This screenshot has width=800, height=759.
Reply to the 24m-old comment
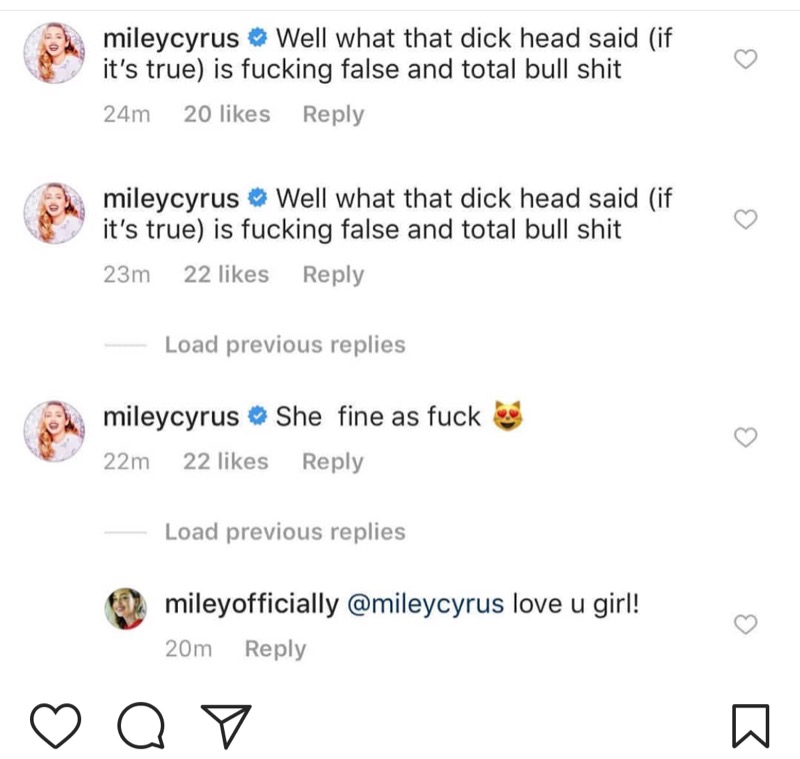[333, 114]
